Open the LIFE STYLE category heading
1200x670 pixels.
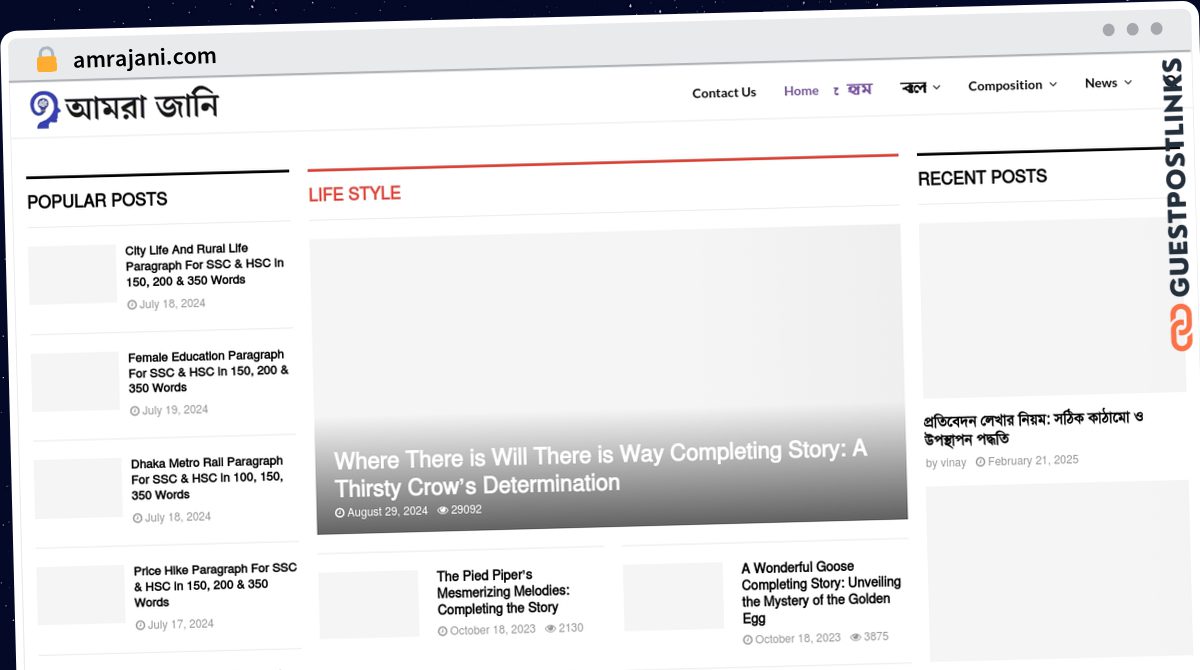[x=354, y=194]
